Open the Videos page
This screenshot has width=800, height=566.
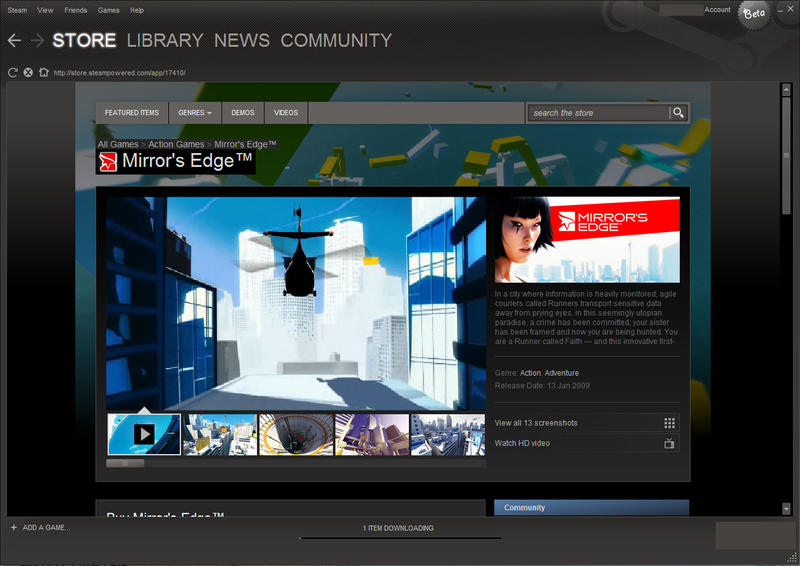point(286,113)
